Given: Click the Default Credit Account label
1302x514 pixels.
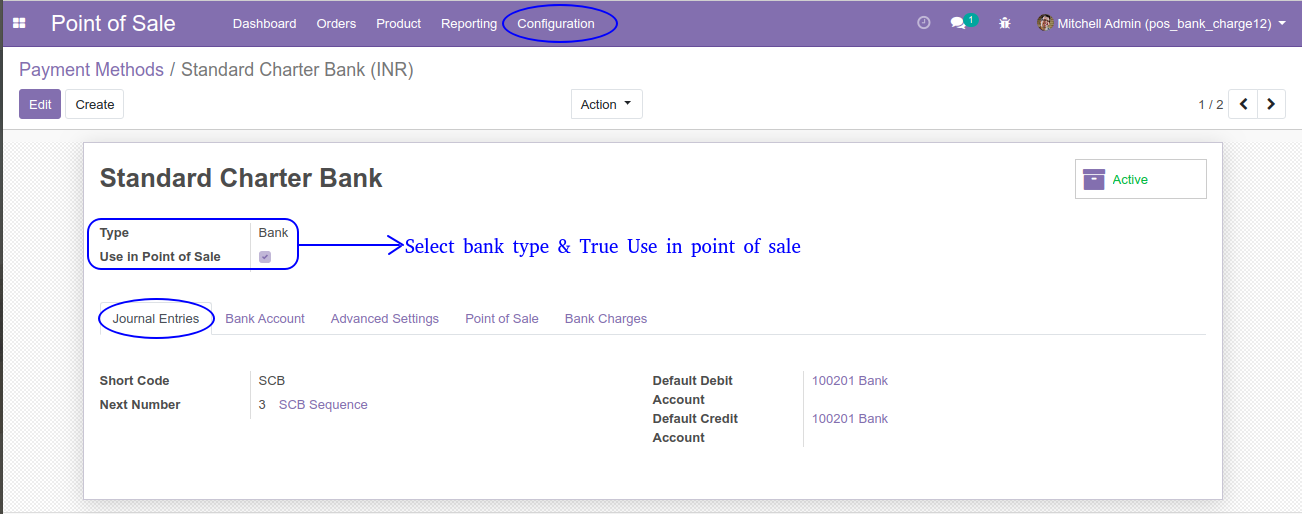Looking at the screenshot, I should click(696, 428).
